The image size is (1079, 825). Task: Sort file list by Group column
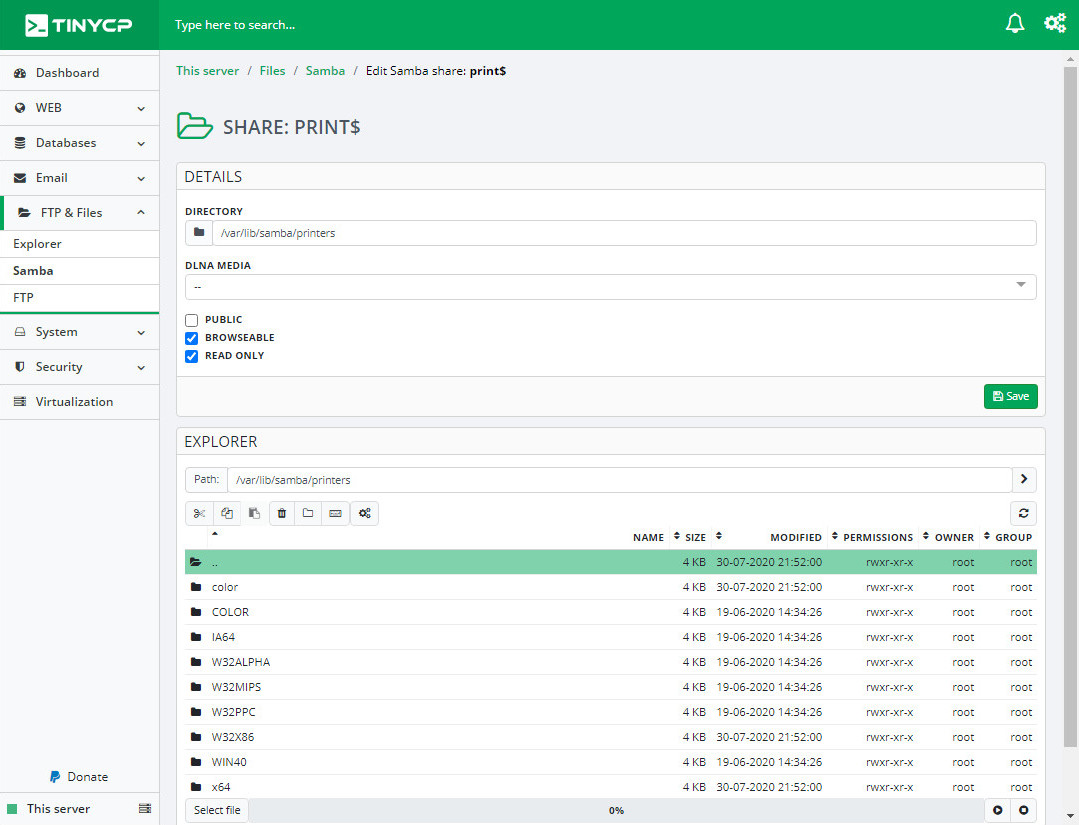point(1013,537)
